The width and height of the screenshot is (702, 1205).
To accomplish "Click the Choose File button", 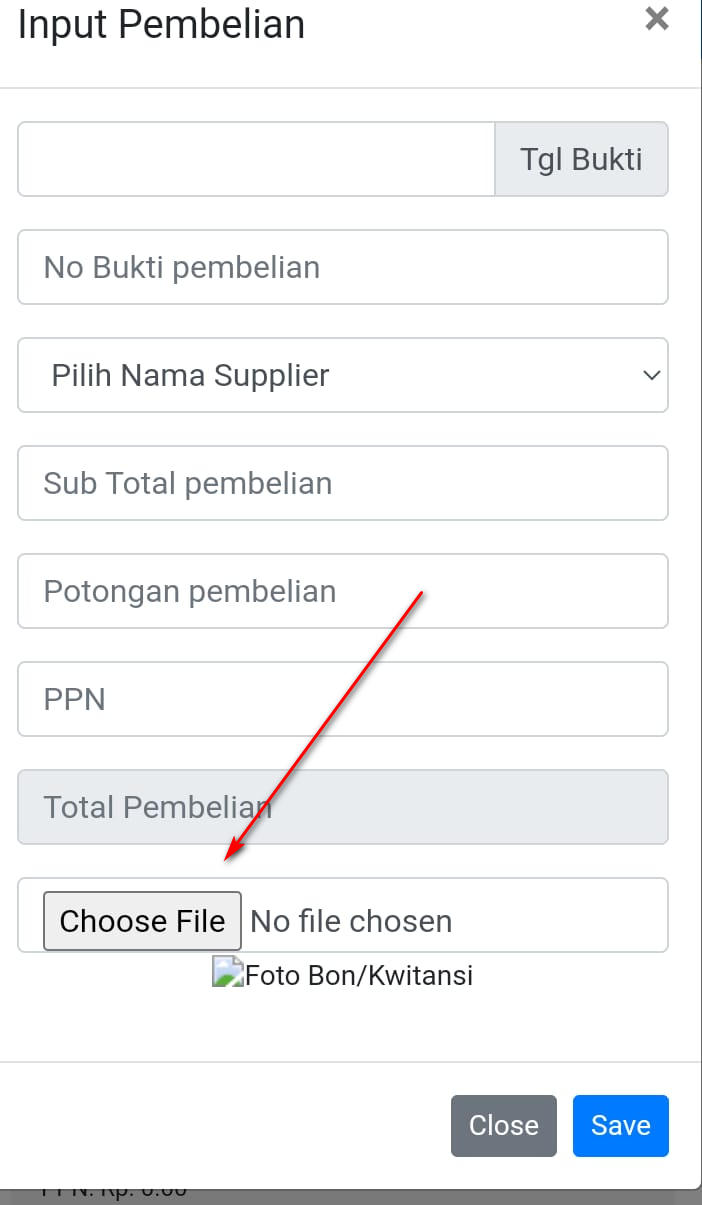I will click(x=142, y=921).
